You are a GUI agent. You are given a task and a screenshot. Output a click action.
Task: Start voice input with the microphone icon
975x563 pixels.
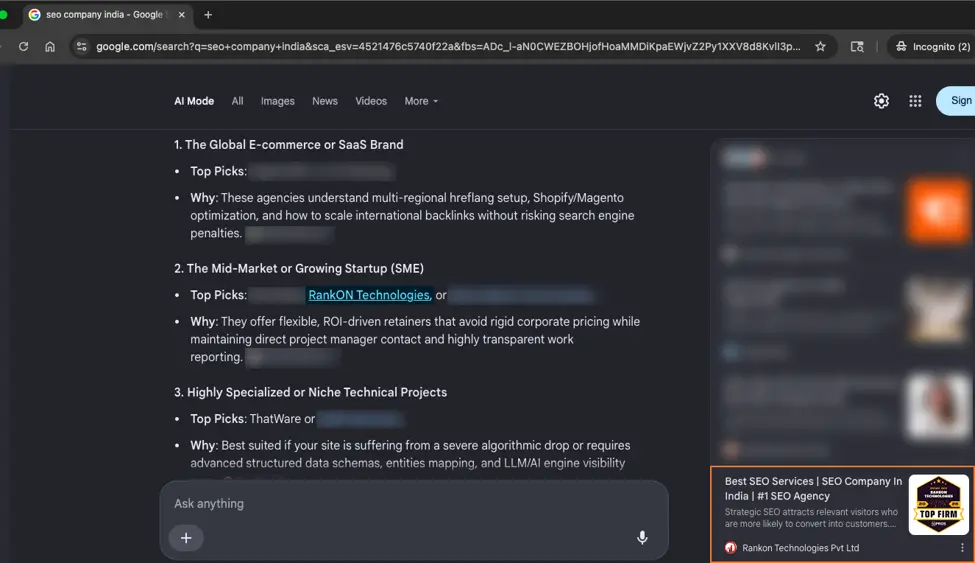tap(642, 537)
